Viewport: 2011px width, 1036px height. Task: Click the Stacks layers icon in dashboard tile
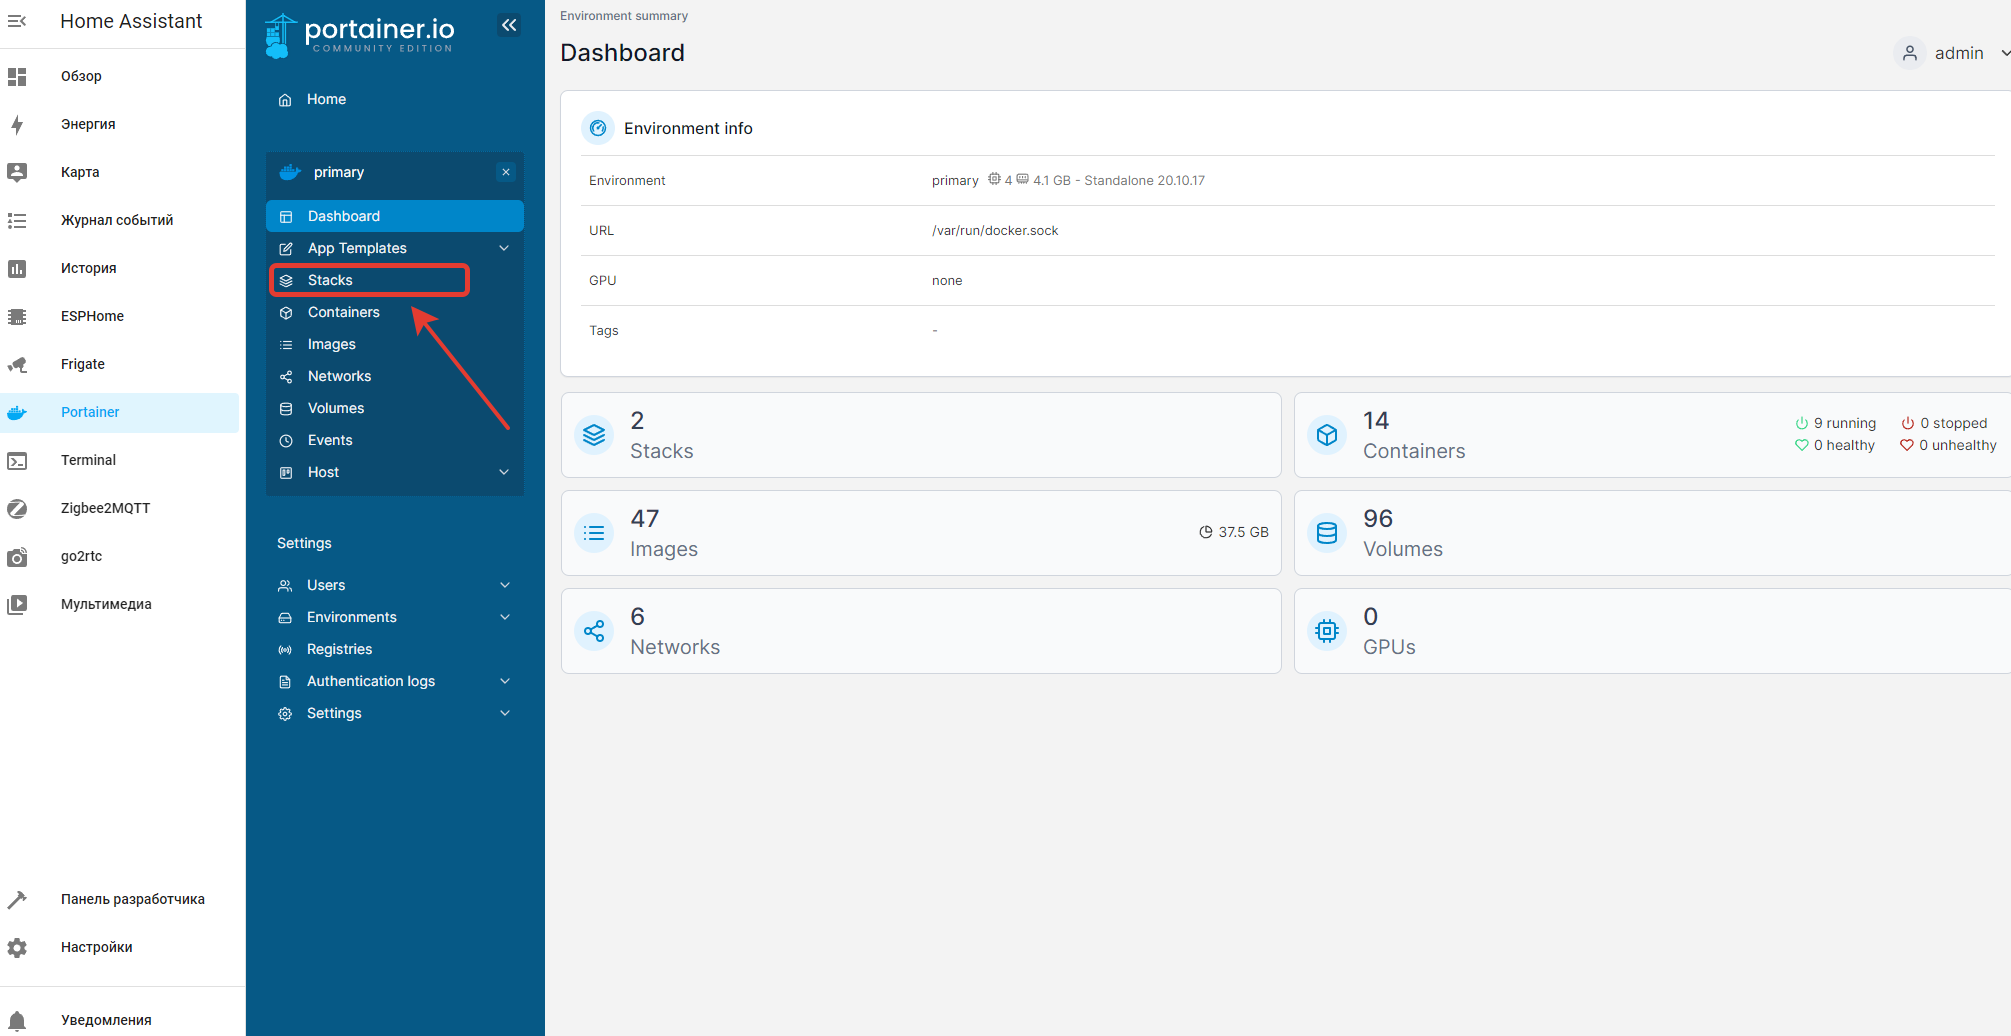point(594,435)
